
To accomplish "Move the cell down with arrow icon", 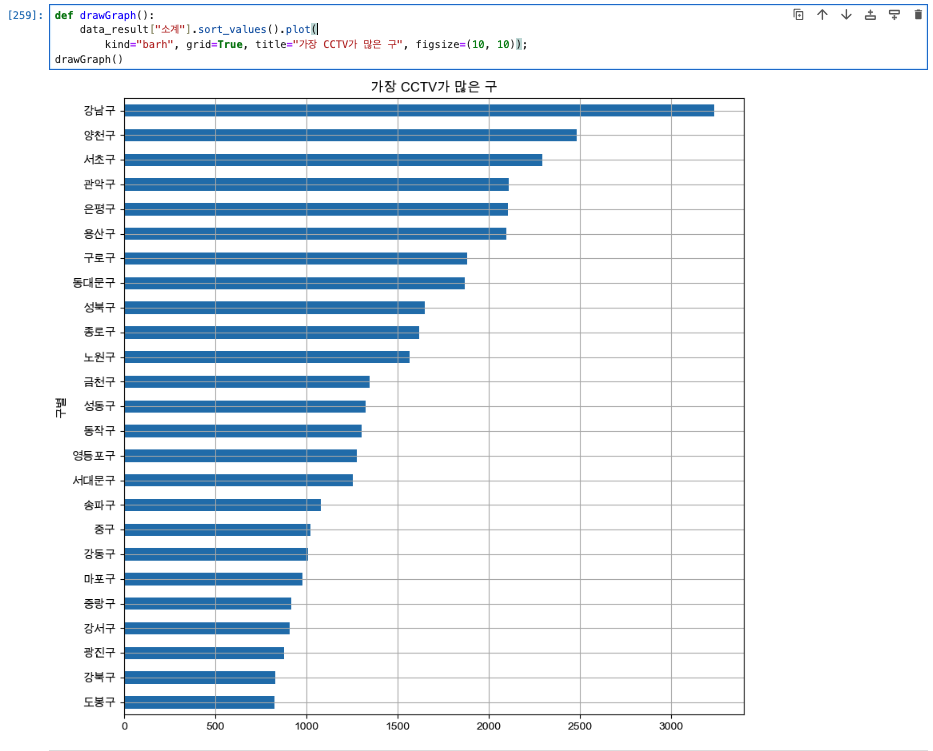I will pos(846,15).
